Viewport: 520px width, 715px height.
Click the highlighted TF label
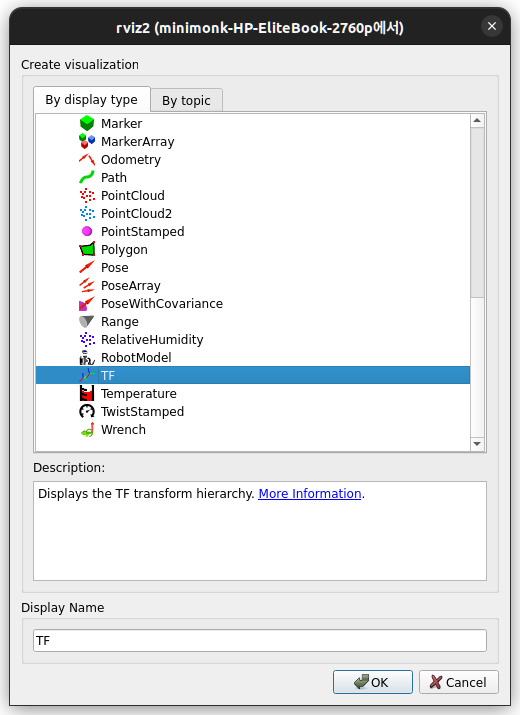tap(108, 376)
